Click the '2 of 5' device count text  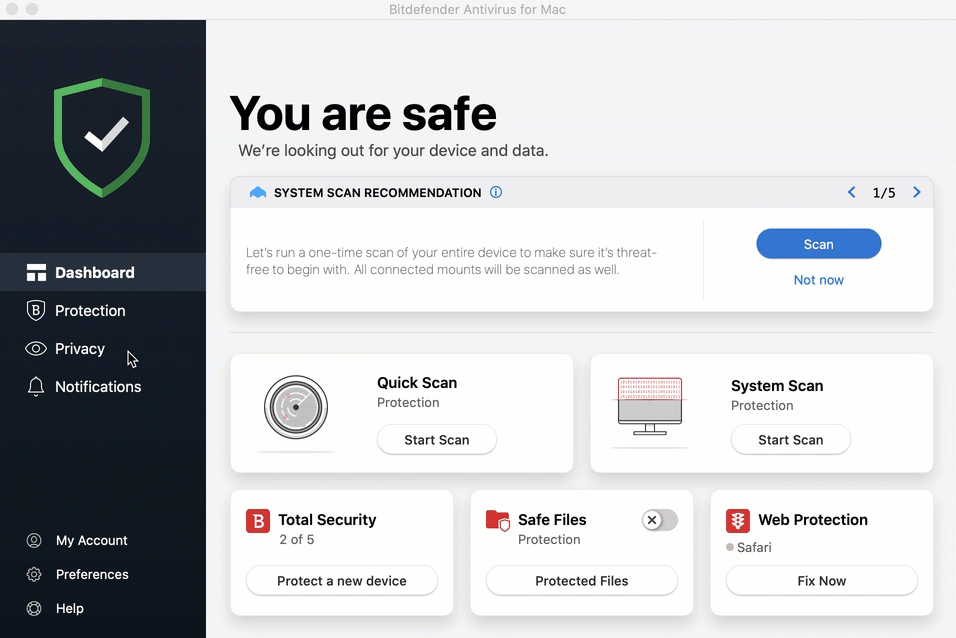[x=297, y=540]
